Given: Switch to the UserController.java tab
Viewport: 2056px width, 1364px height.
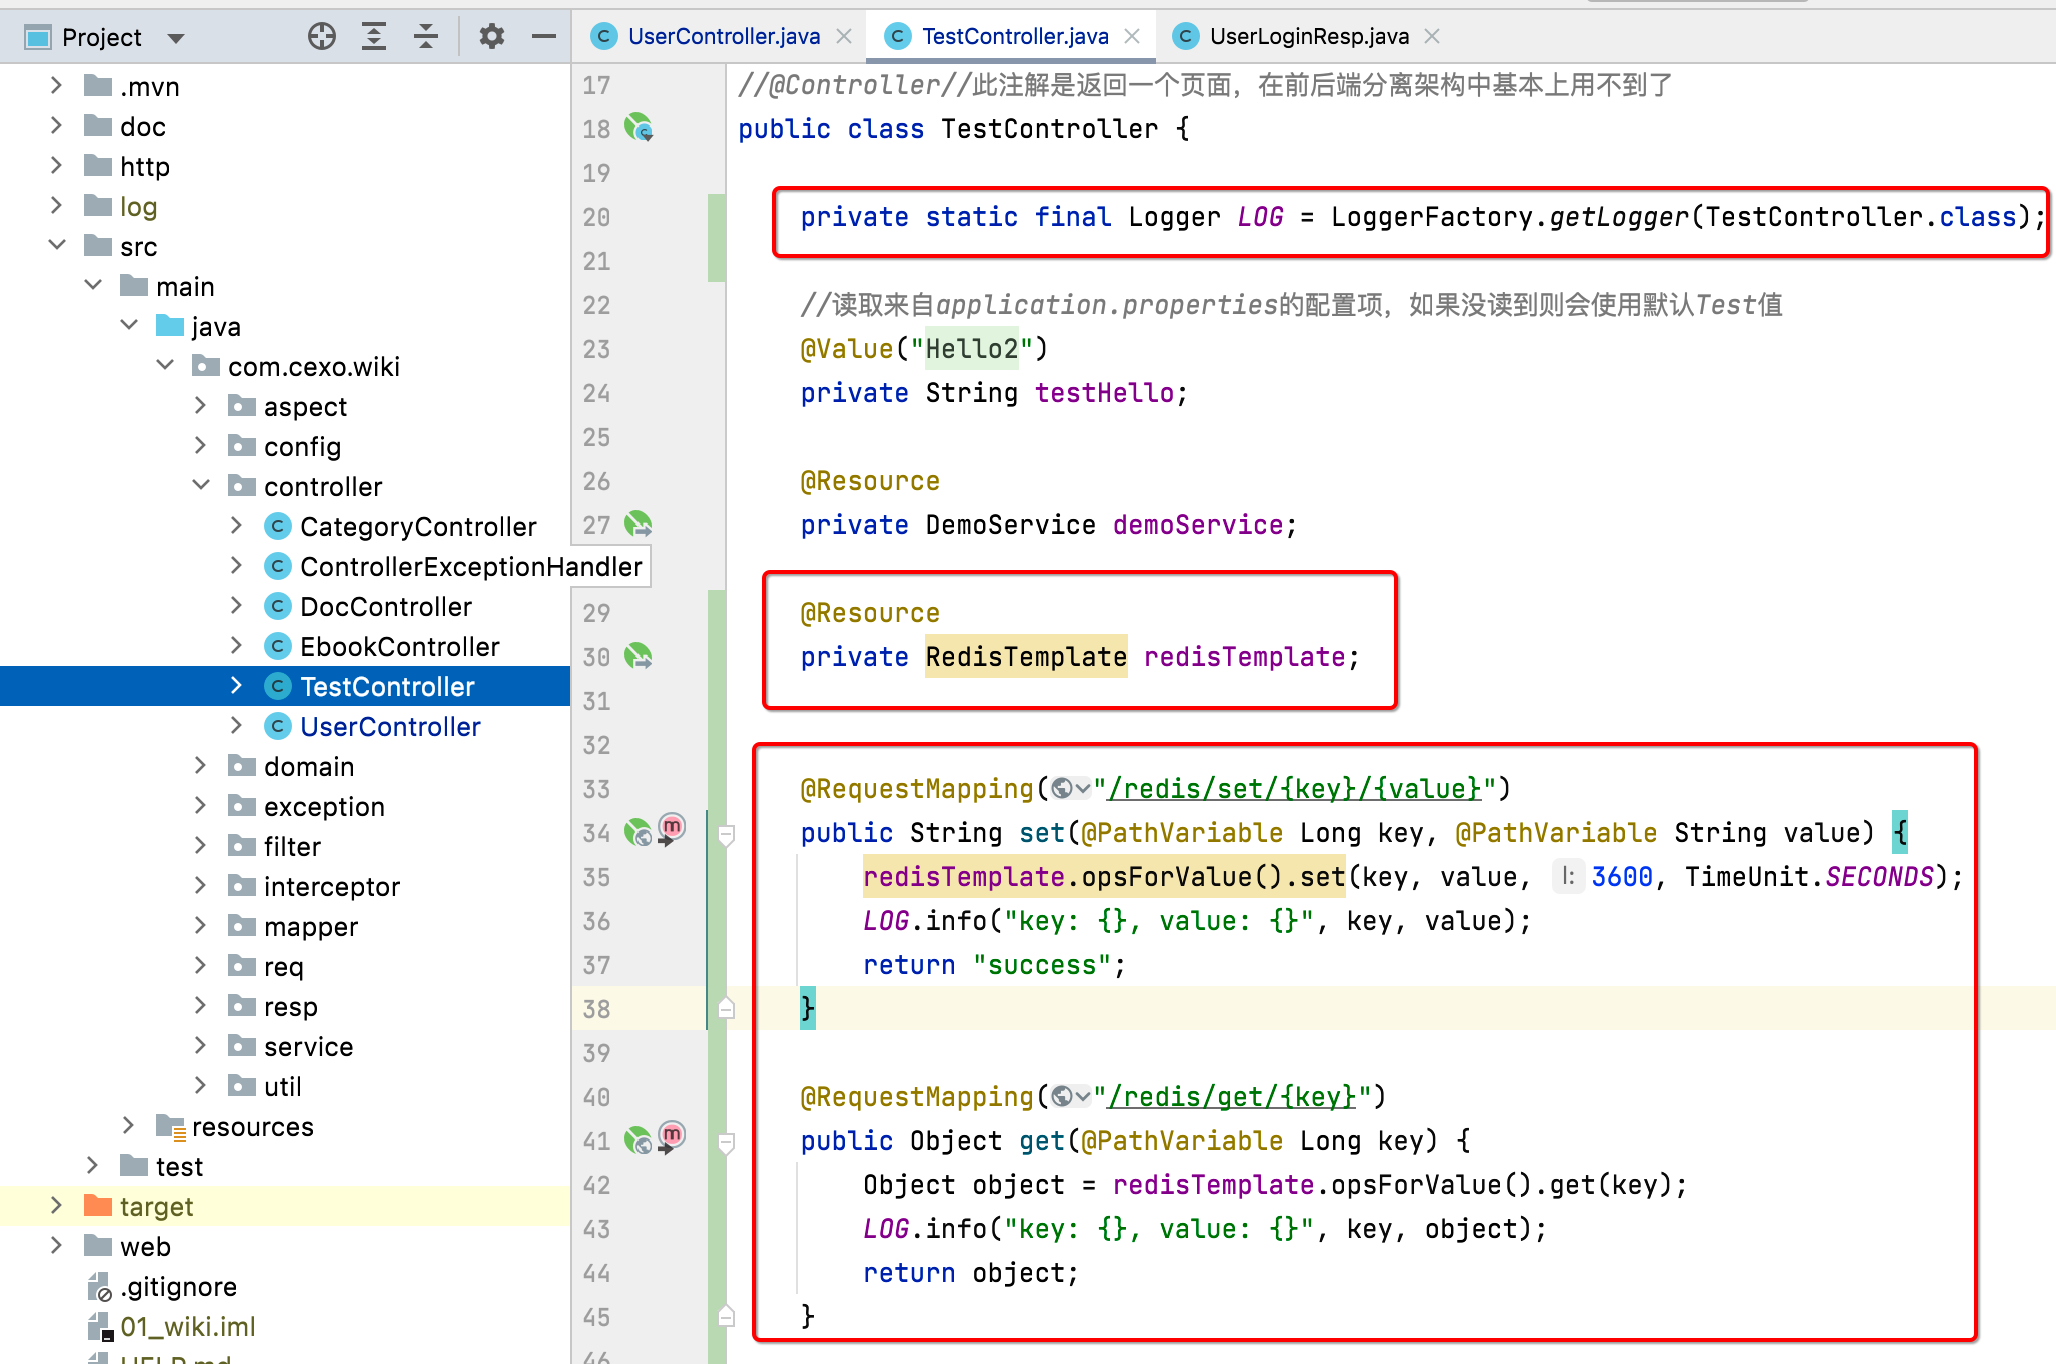Looking at the screenshot, I should pyautogui.click(x=723, y=37).
